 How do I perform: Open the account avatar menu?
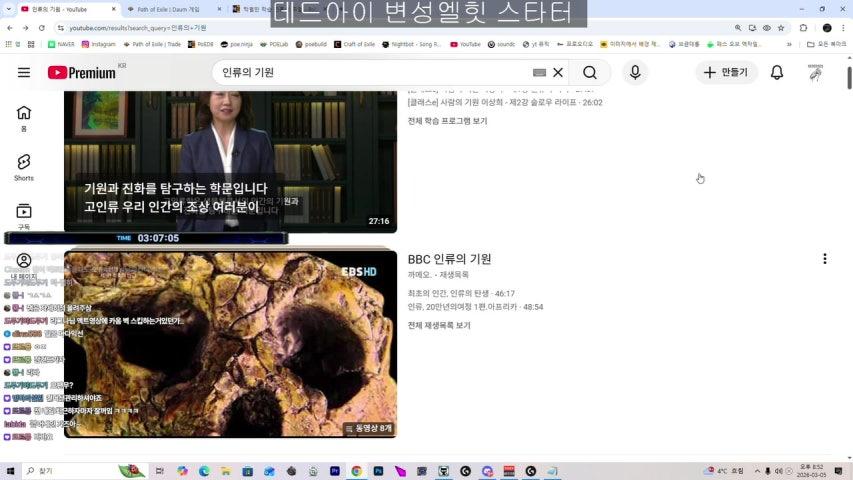click(x=815, y=73)
